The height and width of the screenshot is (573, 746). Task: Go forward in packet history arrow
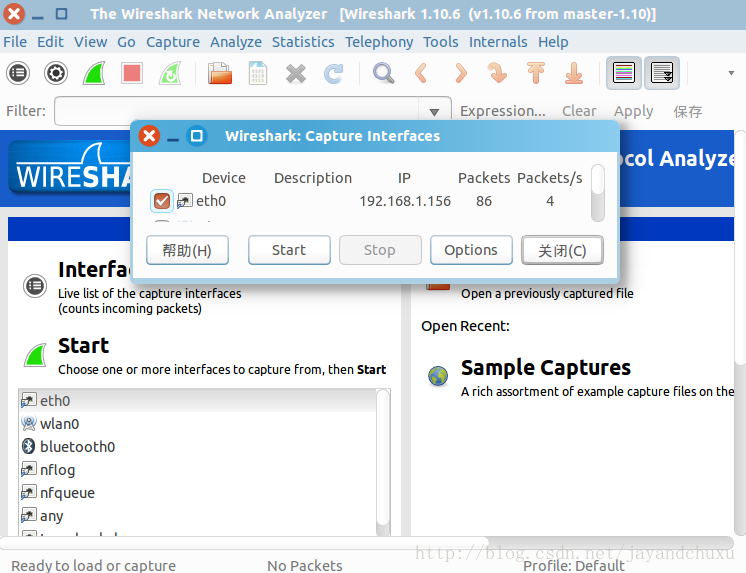460,73
